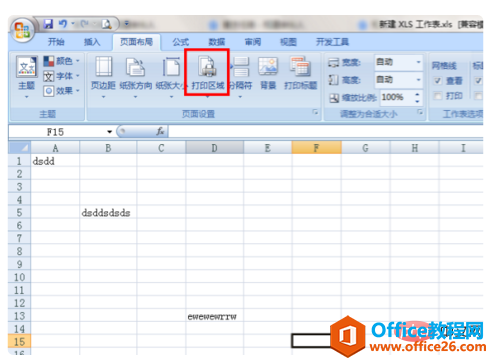The height and width of the screenshot is (364, 493).
Task: Set sheet 背景 background image
Action: 268,74
